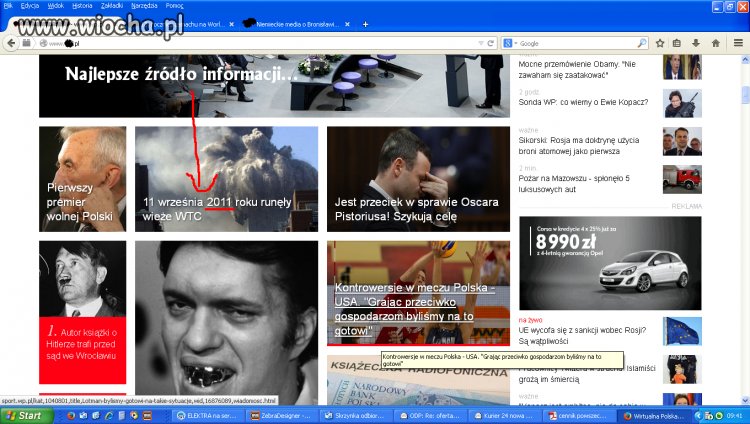
Task: Click the top 'Najlepsze źródło informacji' banner image
Action: [274, 86]
